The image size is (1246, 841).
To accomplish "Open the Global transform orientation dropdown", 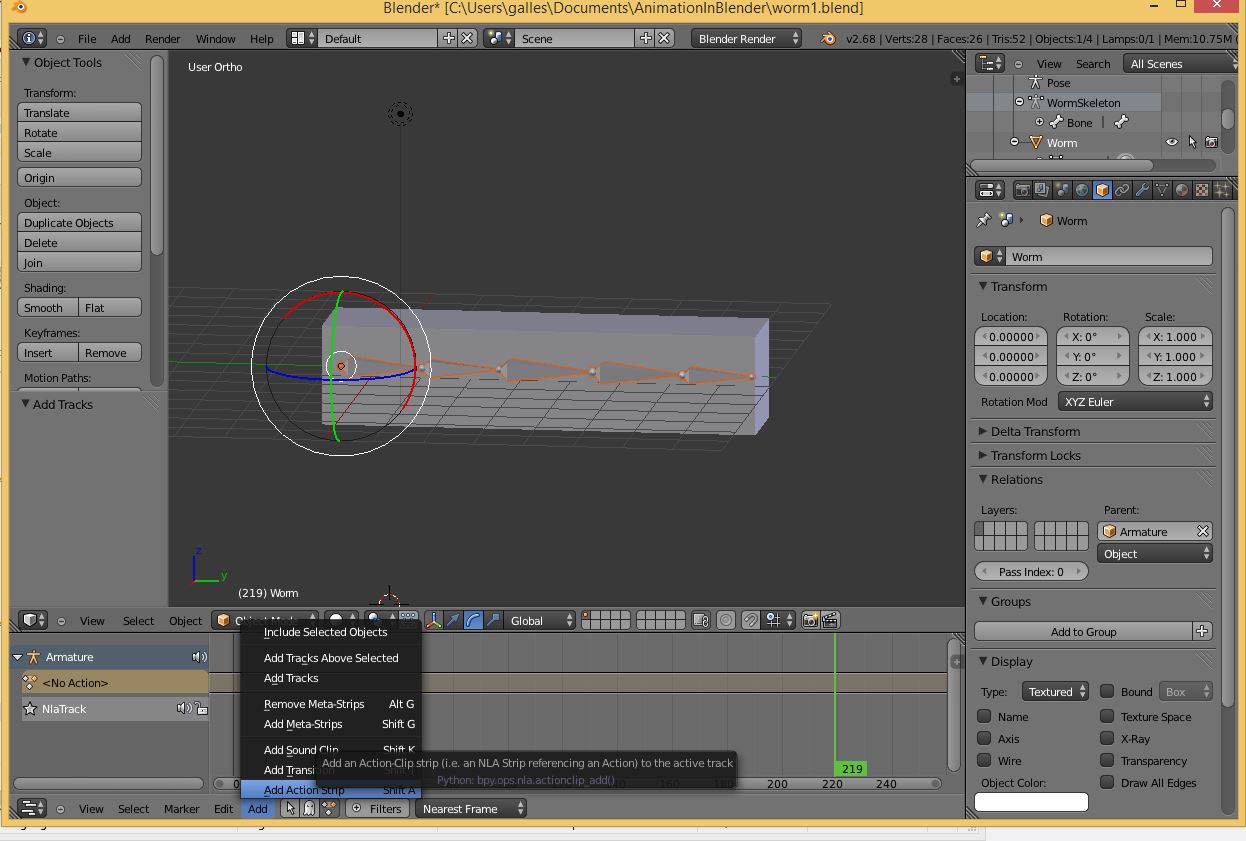I will click(x=541, y=620).
